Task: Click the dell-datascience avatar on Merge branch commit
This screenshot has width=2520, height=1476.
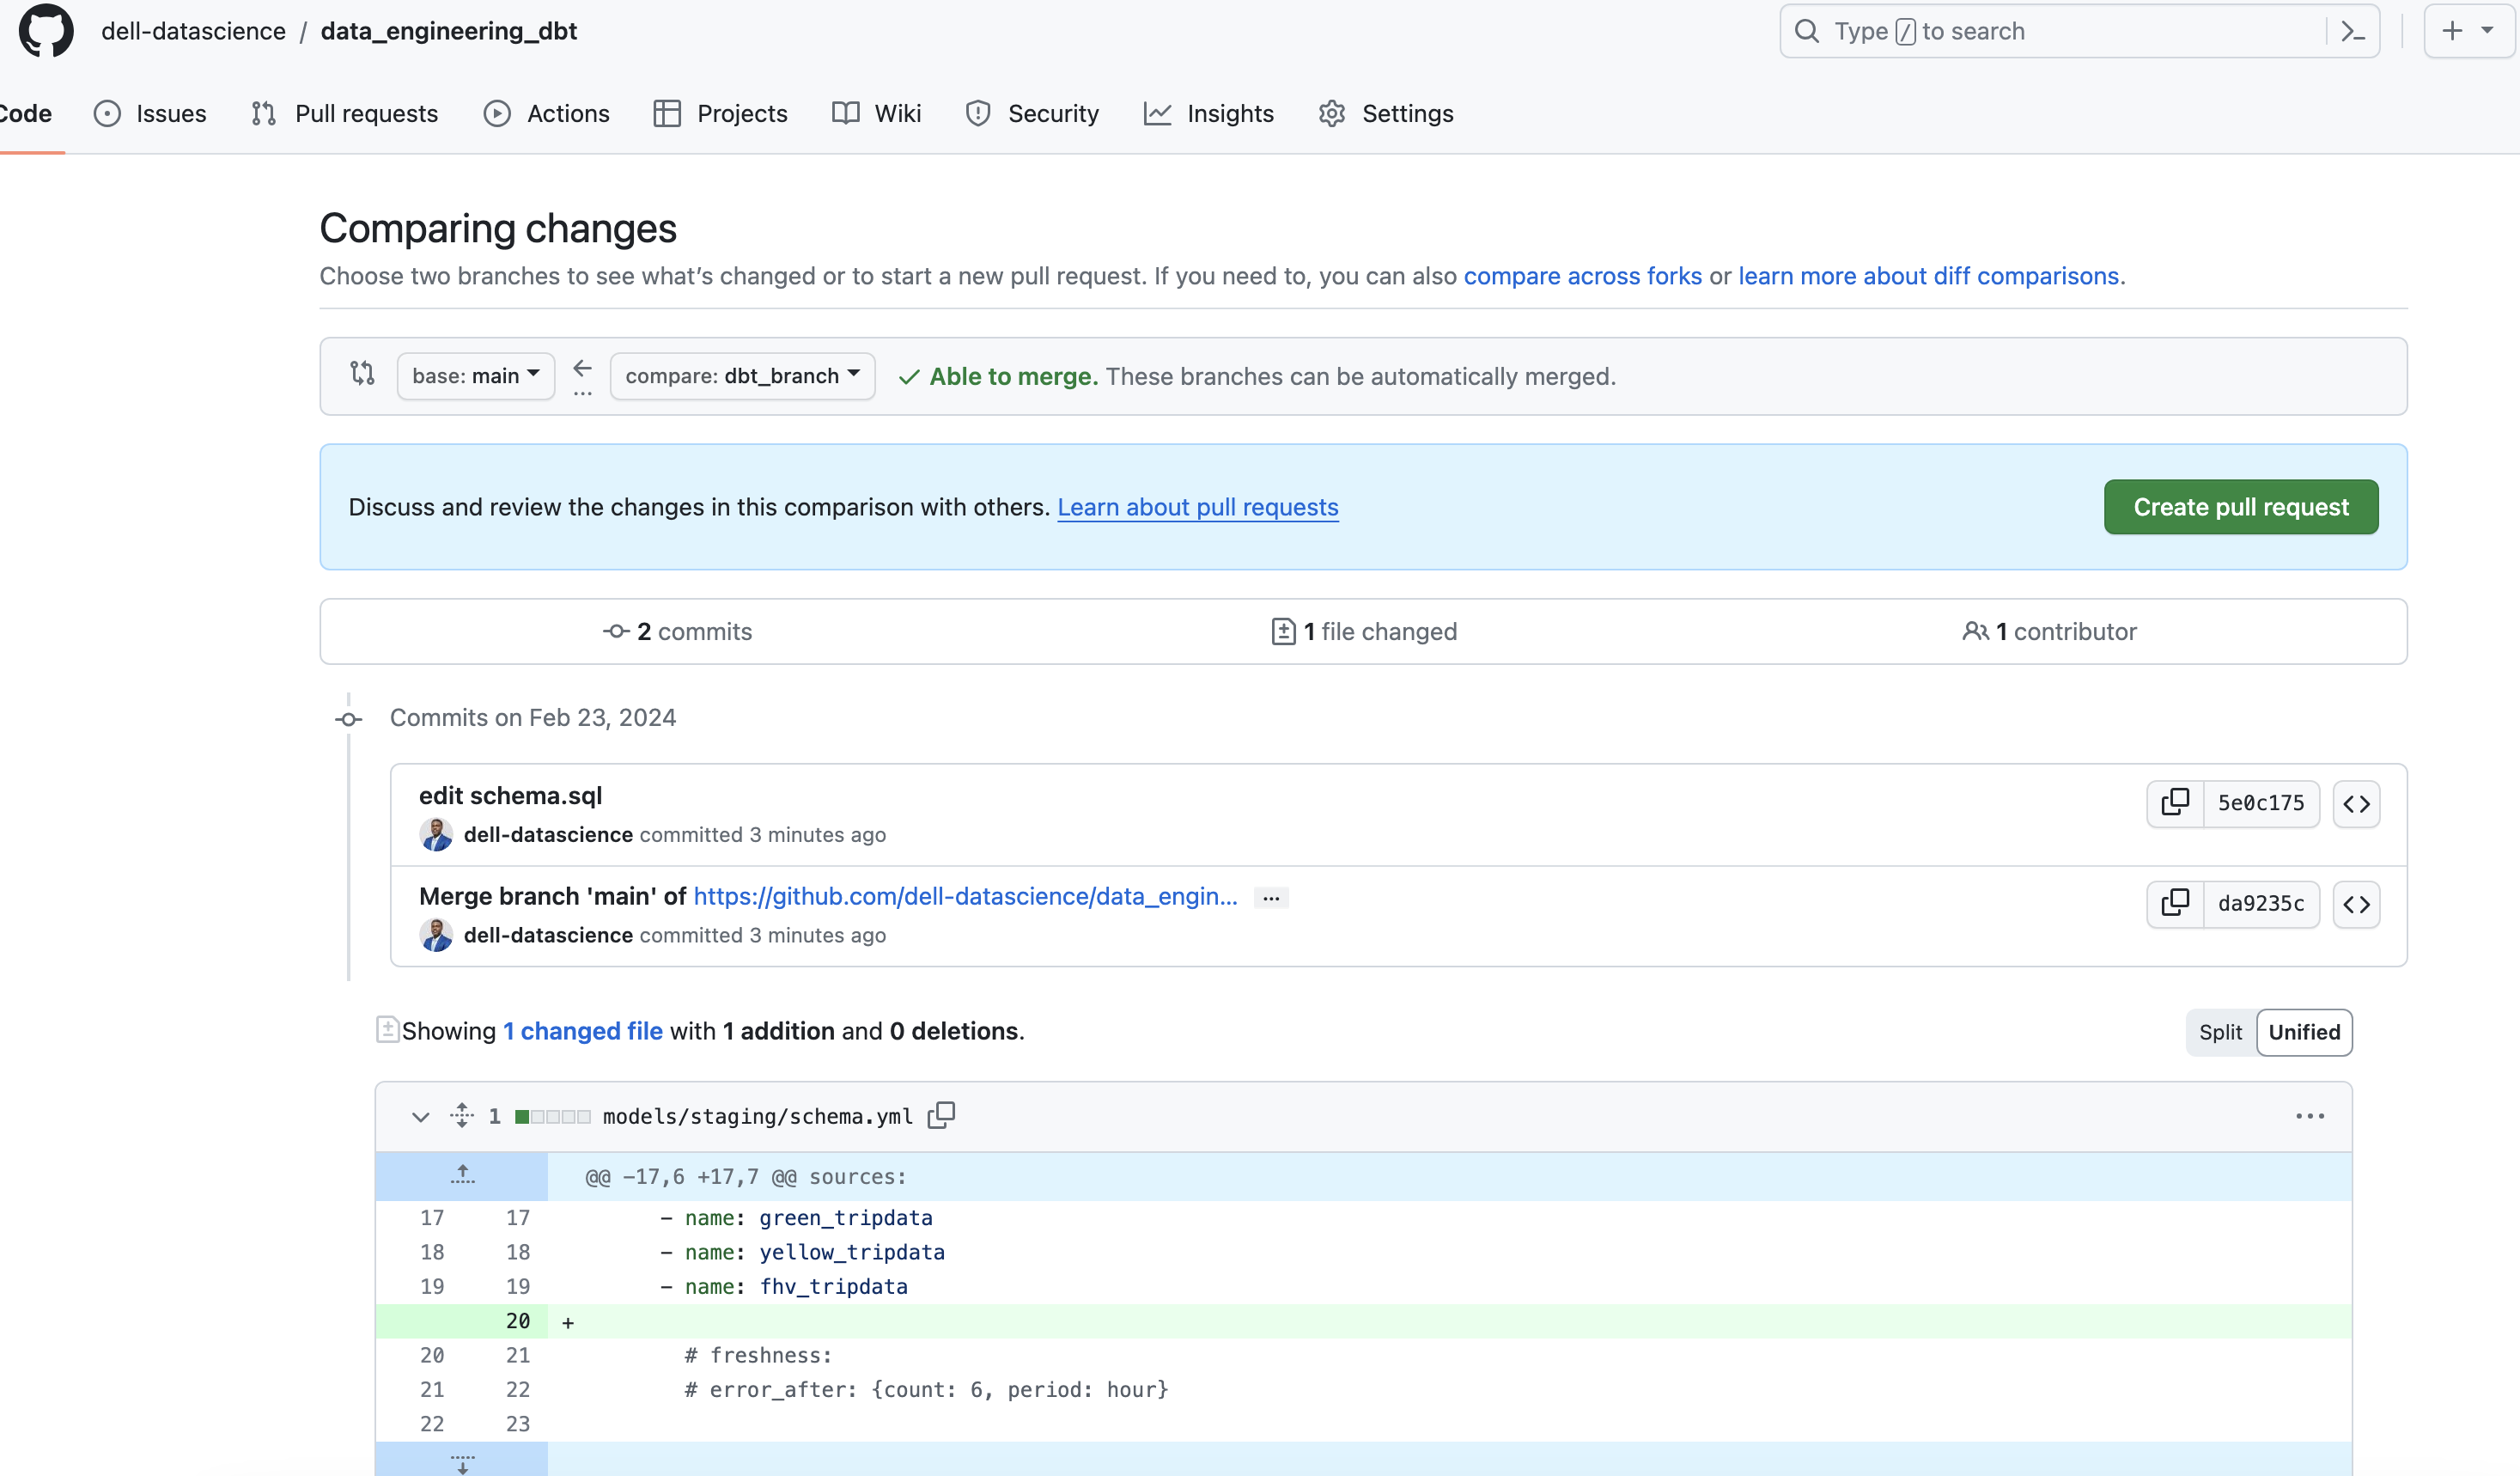Action: coord(436,935)
